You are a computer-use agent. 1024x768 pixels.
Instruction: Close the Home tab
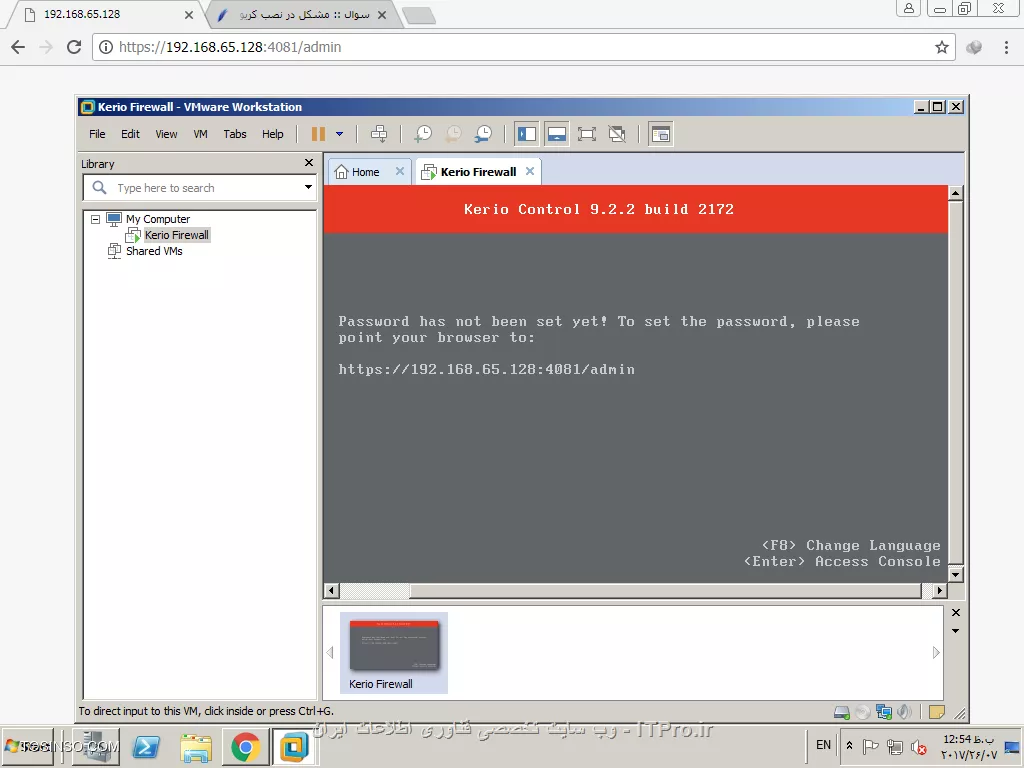(x=400, y=171)
